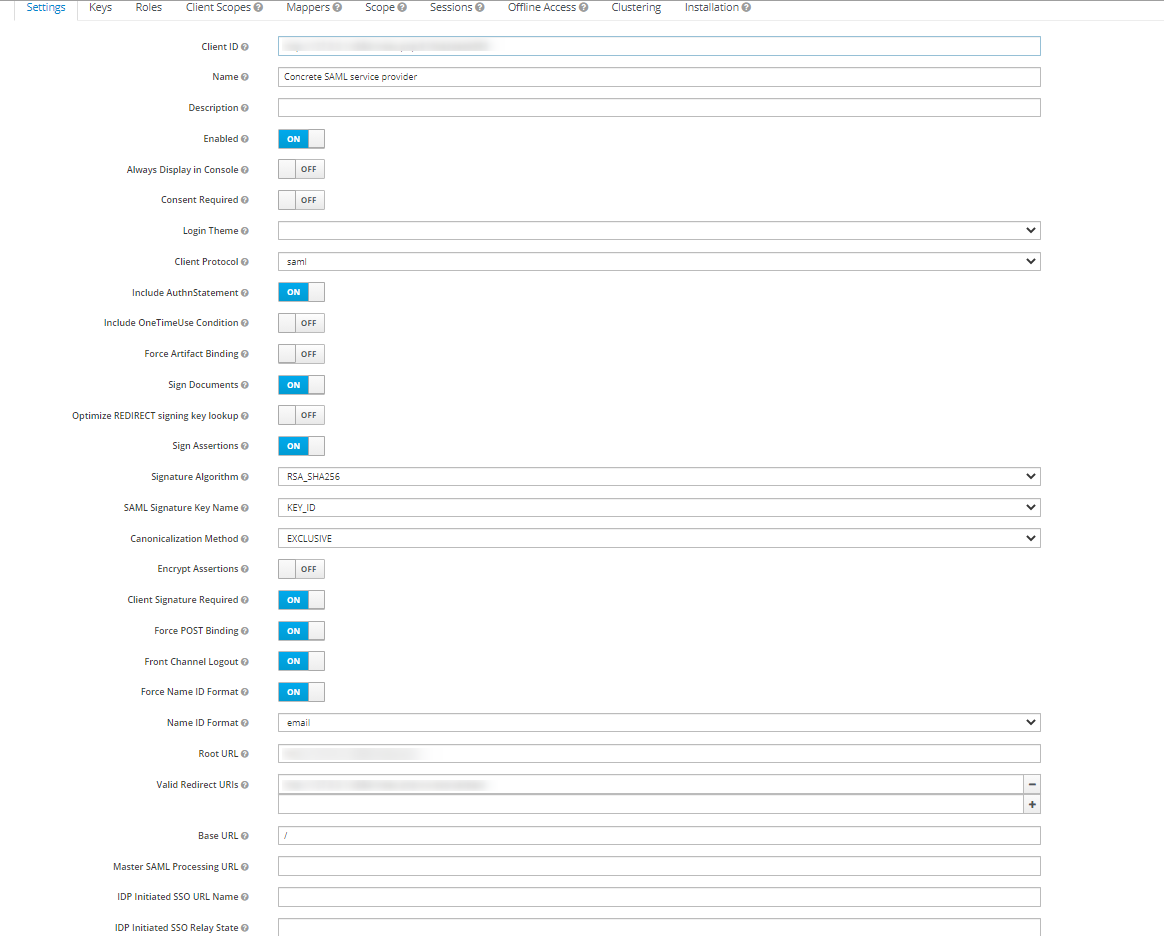
Task: Add a new Valid Redirect URI row
Action: pyautogui.click(x=1031, y=804)
